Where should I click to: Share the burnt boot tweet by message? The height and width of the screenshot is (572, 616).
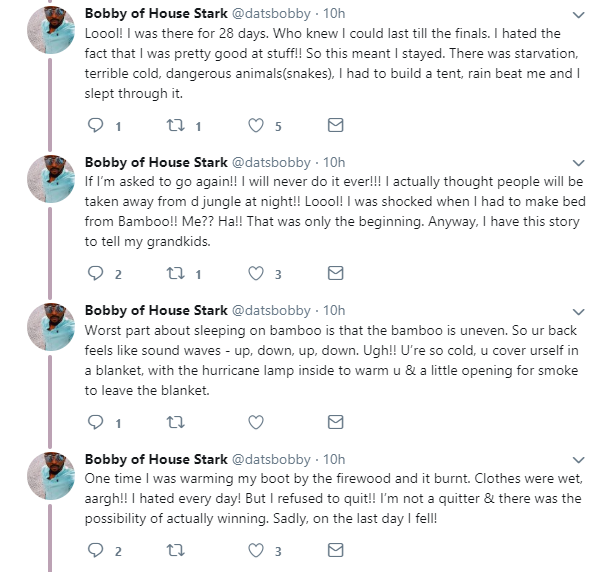(x=336, y=550)
